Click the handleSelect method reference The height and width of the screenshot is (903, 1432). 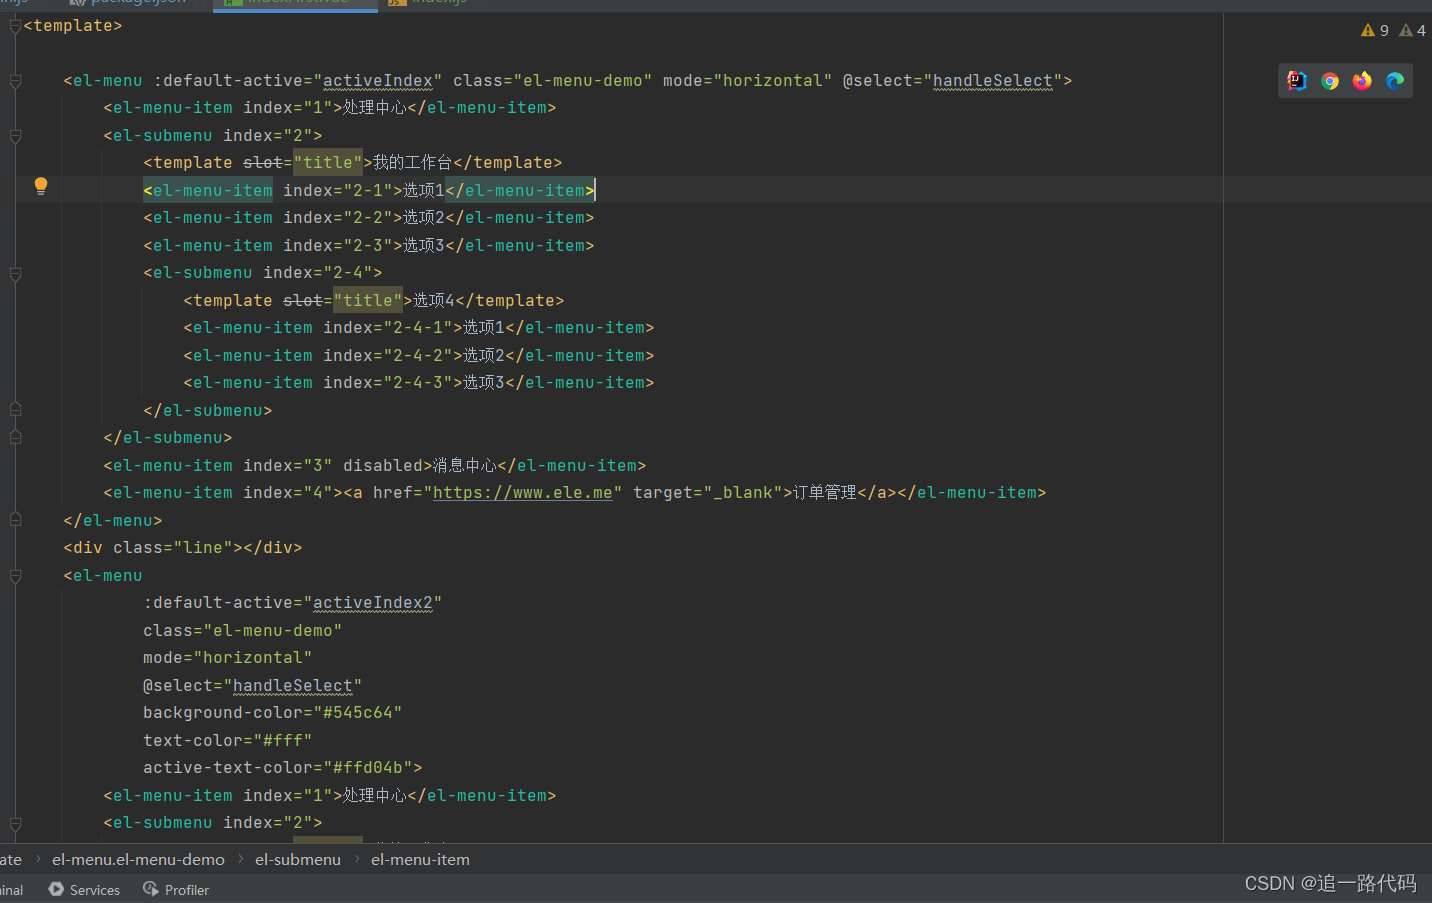(993, 80)
